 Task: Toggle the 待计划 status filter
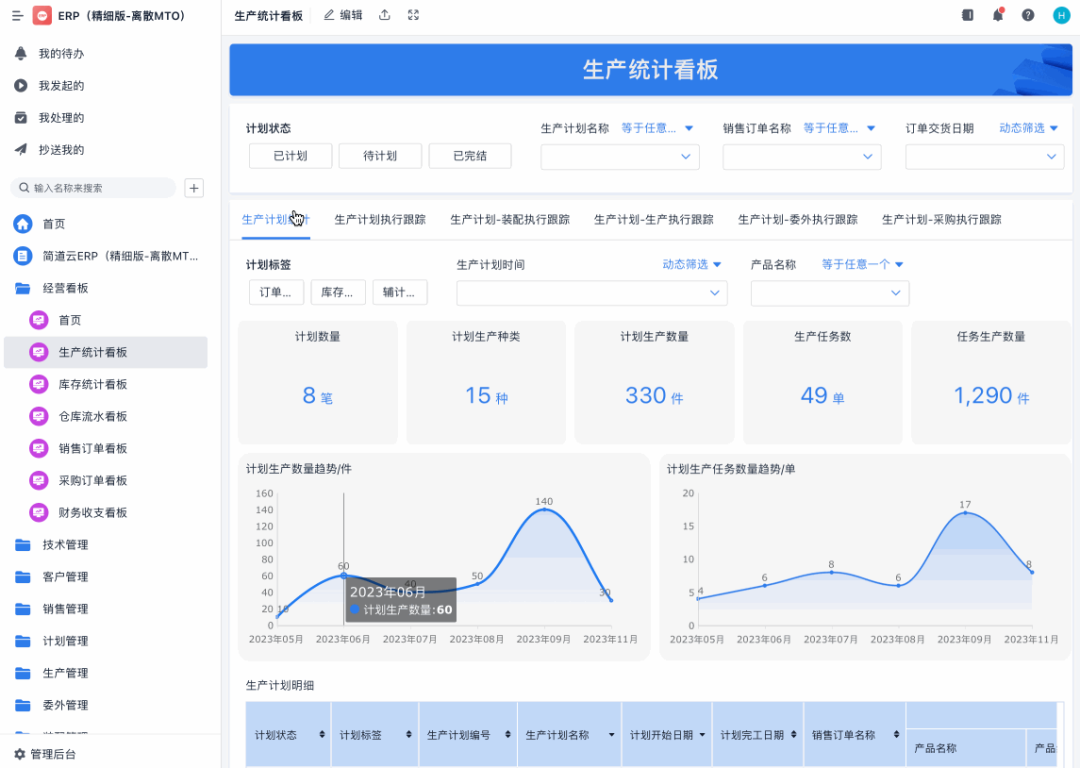coord(380,156)
